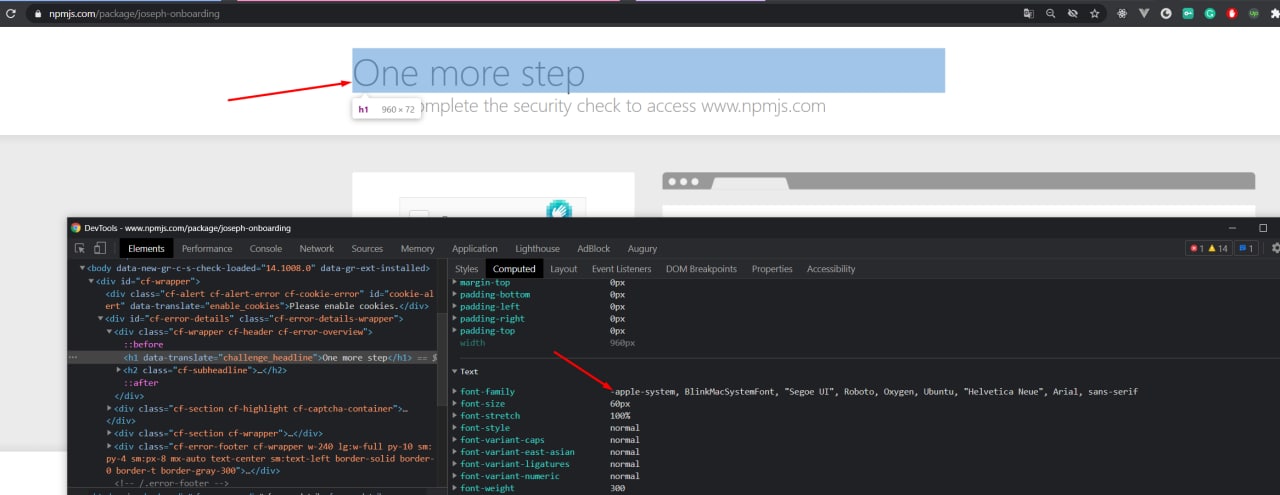
Task: Open the Performance panel tab
Action: click(207, 248)
